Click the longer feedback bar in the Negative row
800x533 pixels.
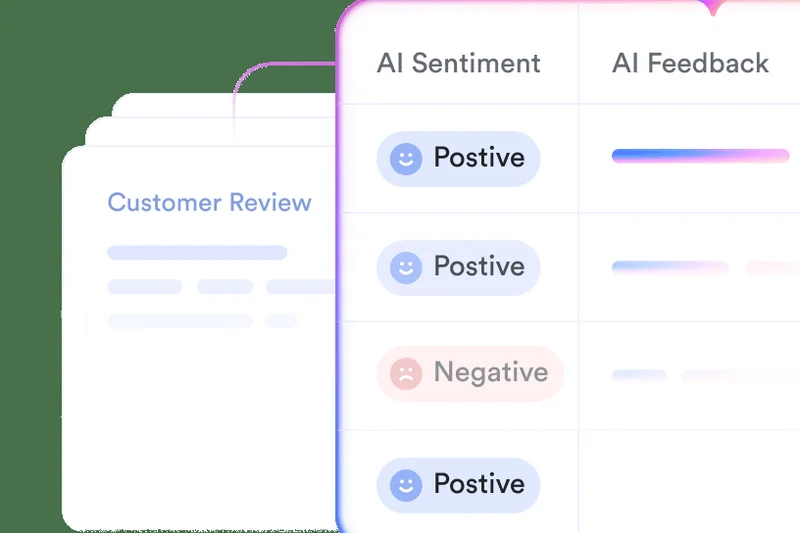738,376
